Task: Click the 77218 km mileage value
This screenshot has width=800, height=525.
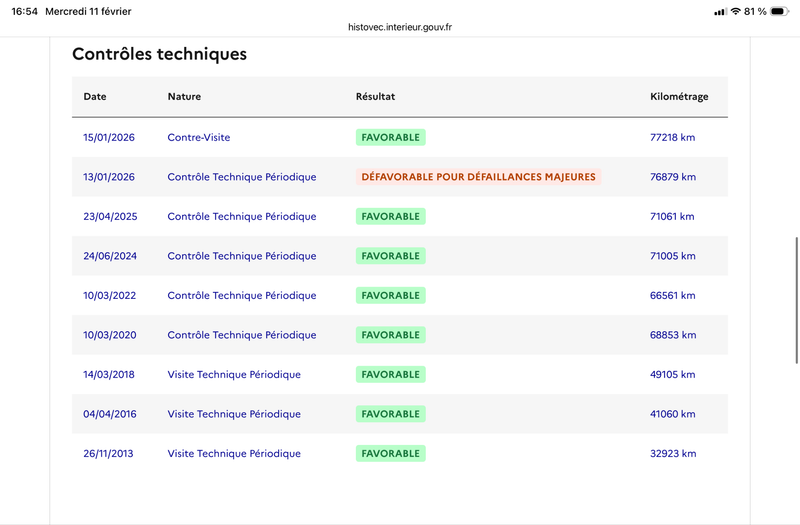Action: 672,137
